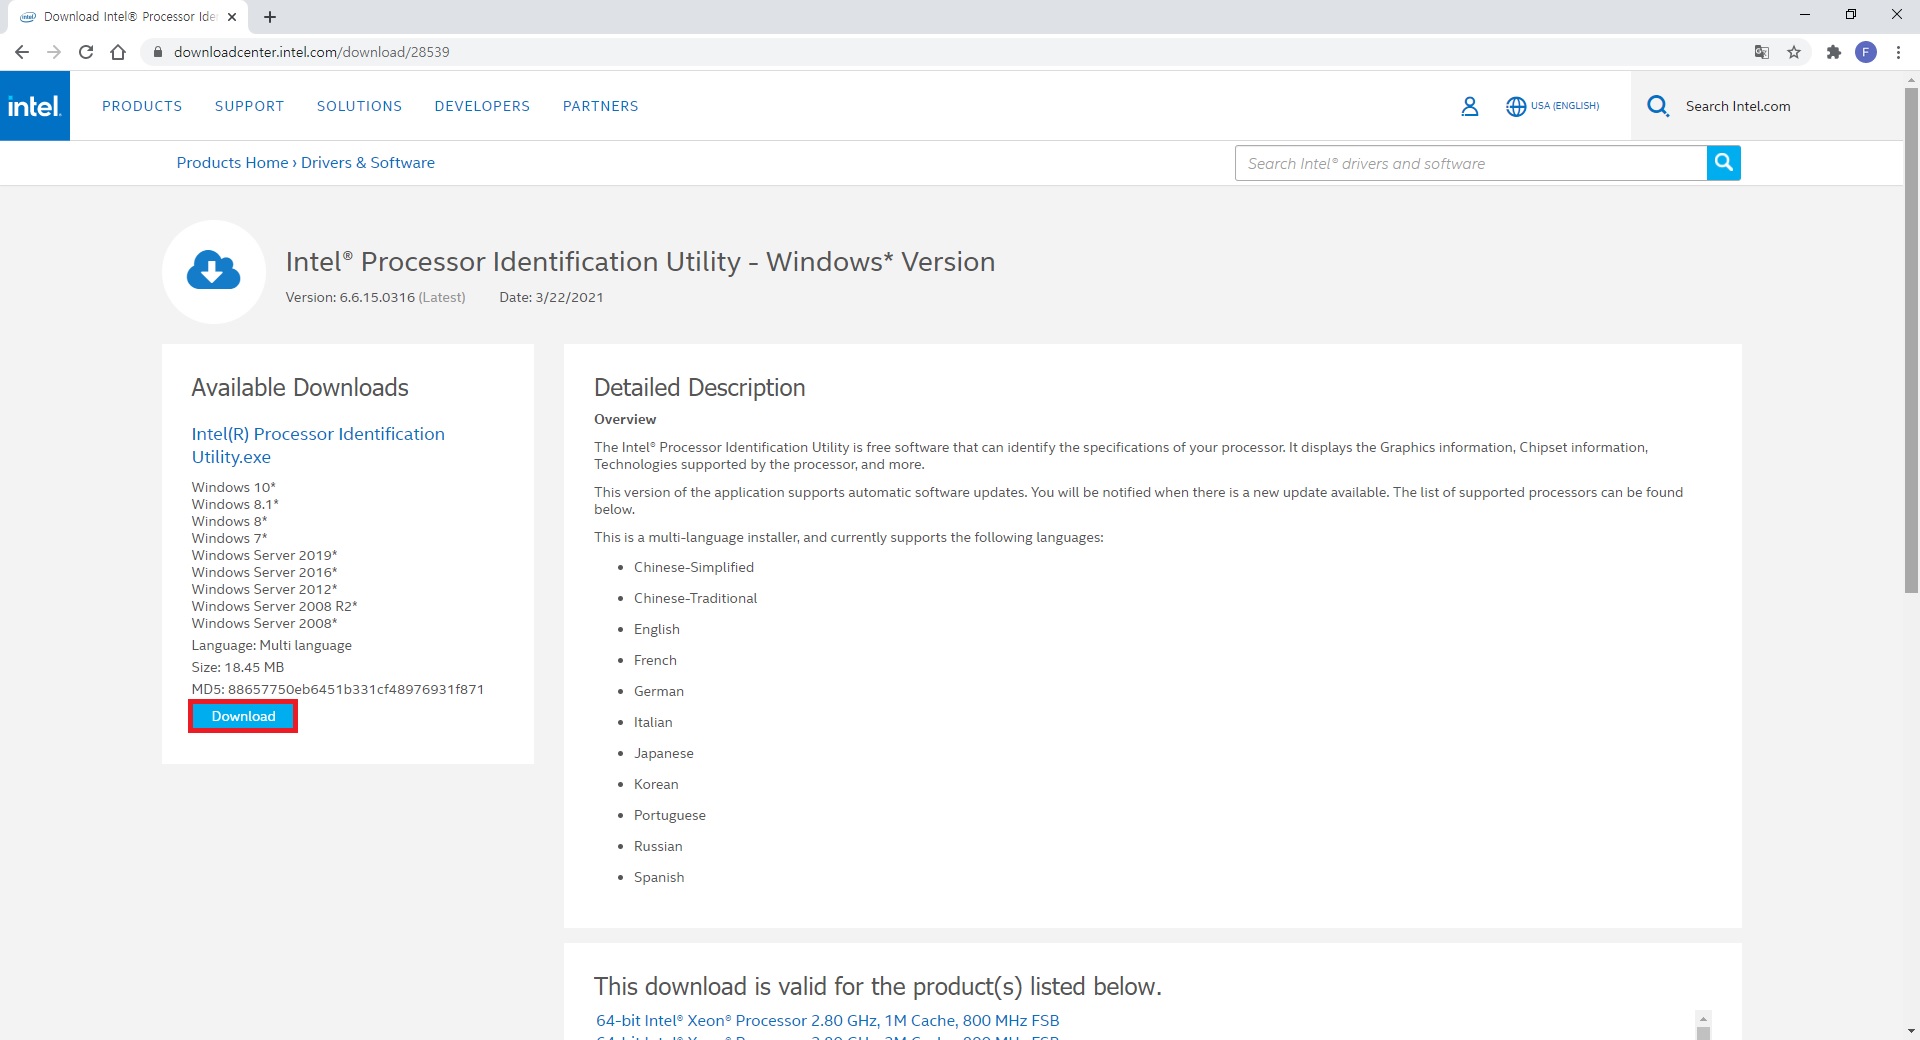
Task: Open the DEVELOPERS menu
Action: tap(482, 106)
